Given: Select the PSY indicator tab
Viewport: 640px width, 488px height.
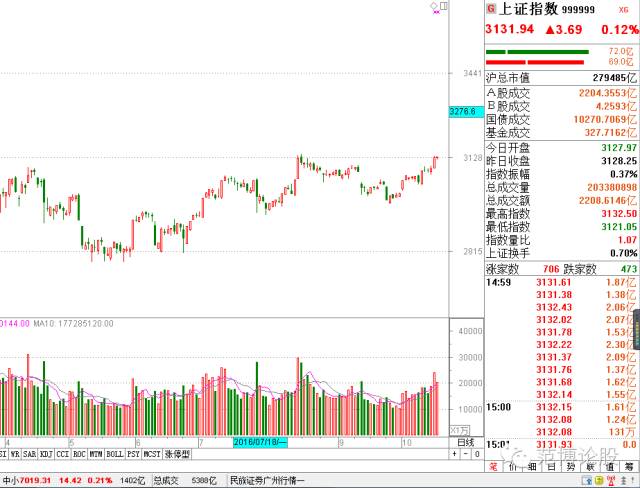Looking at the screenshot, I should coord(133,454).
